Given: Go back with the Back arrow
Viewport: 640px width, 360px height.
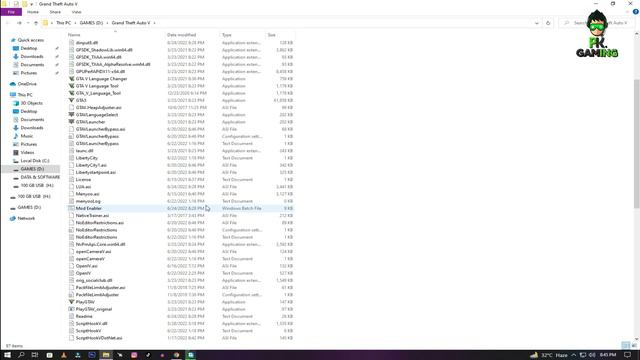Looking at the screenshot, I should 7,23.
